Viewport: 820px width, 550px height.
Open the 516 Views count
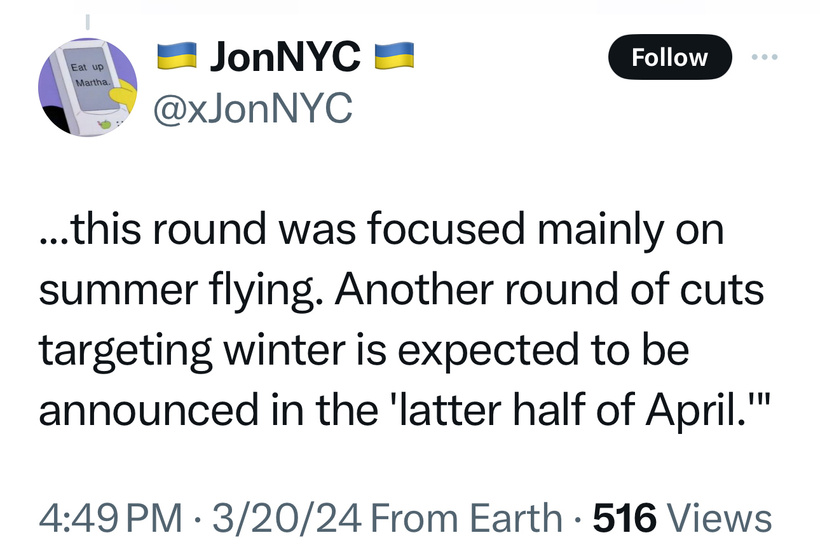tap(682, 518)
